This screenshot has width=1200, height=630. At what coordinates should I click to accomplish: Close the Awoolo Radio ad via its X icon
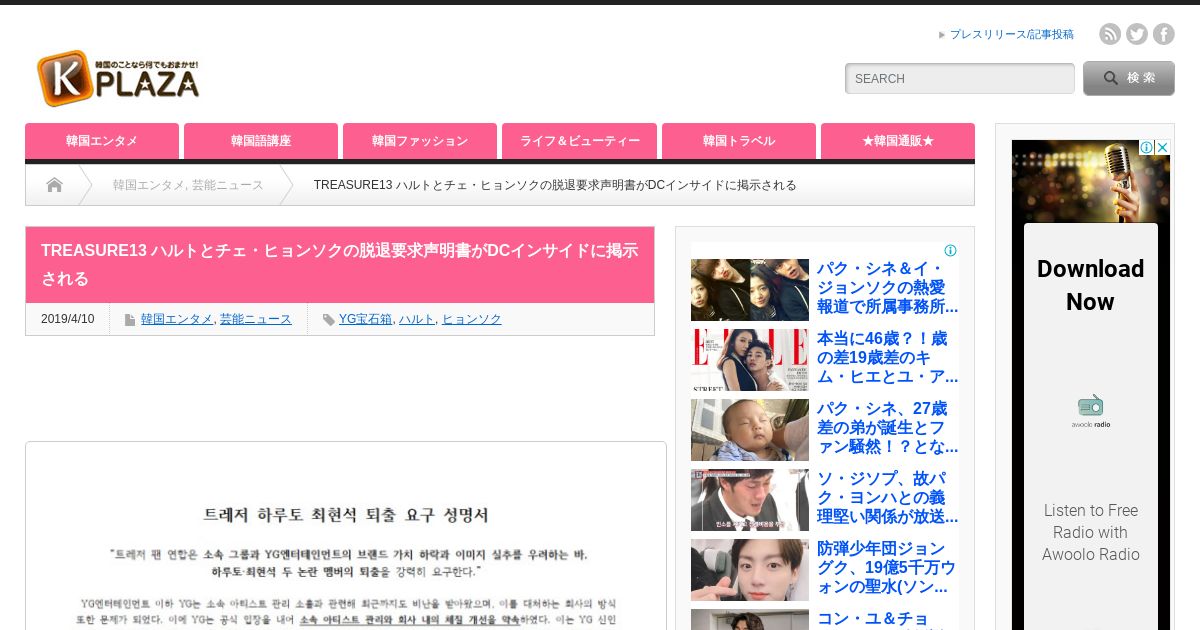[x=1163, y=147]
